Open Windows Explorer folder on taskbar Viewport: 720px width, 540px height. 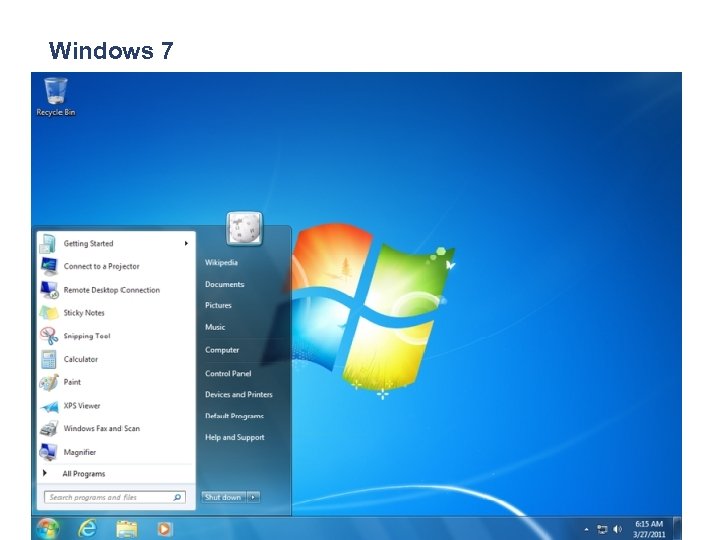tap(127, 529)
